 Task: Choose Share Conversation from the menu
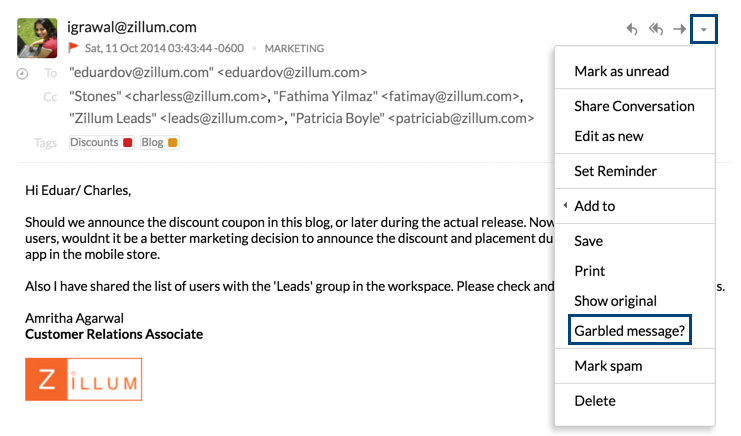[635, 106]
